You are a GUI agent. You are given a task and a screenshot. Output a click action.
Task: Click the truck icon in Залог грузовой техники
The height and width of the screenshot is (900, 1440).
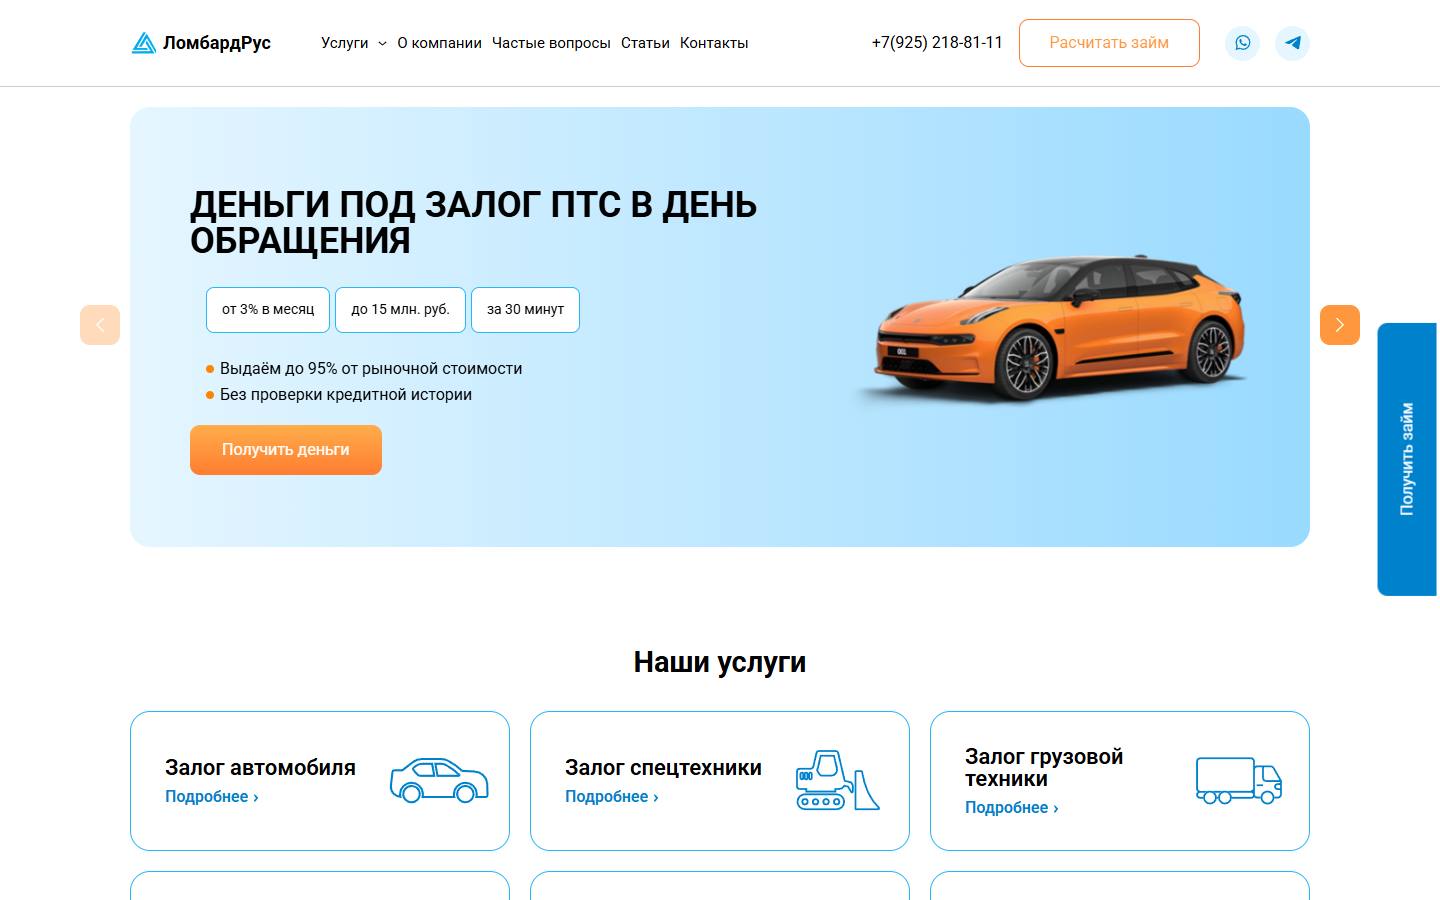(x=1239, y=780)
